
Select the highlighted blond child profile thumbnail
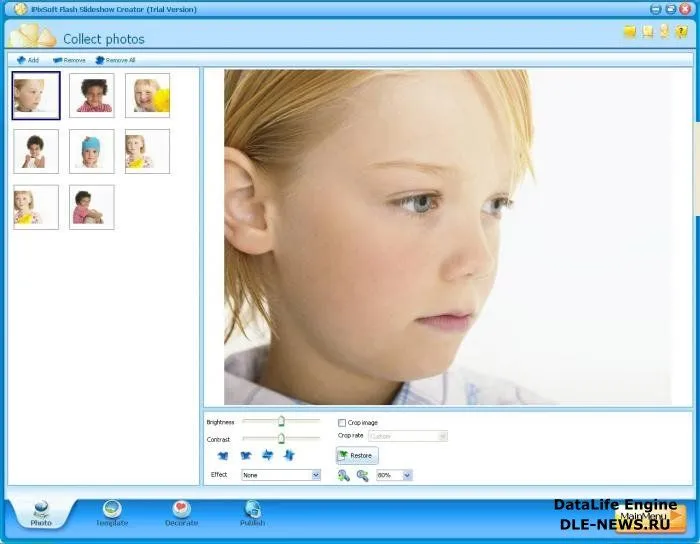[36, 96]
